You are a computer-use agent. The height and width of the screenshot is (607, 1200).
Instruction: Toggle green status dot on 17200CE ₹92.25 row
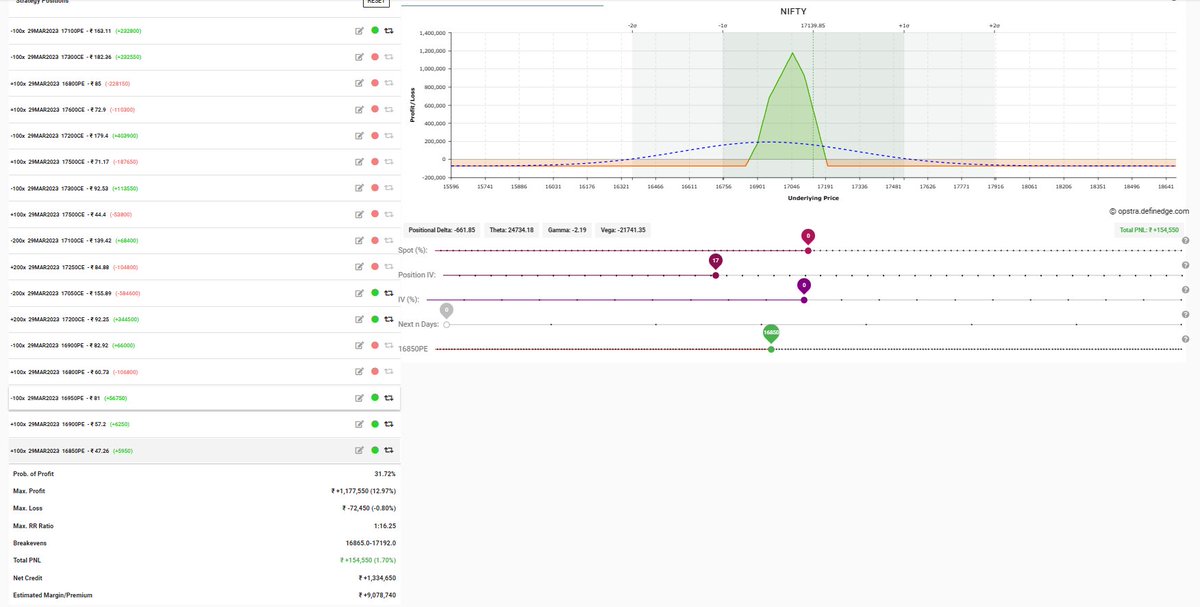374,319
